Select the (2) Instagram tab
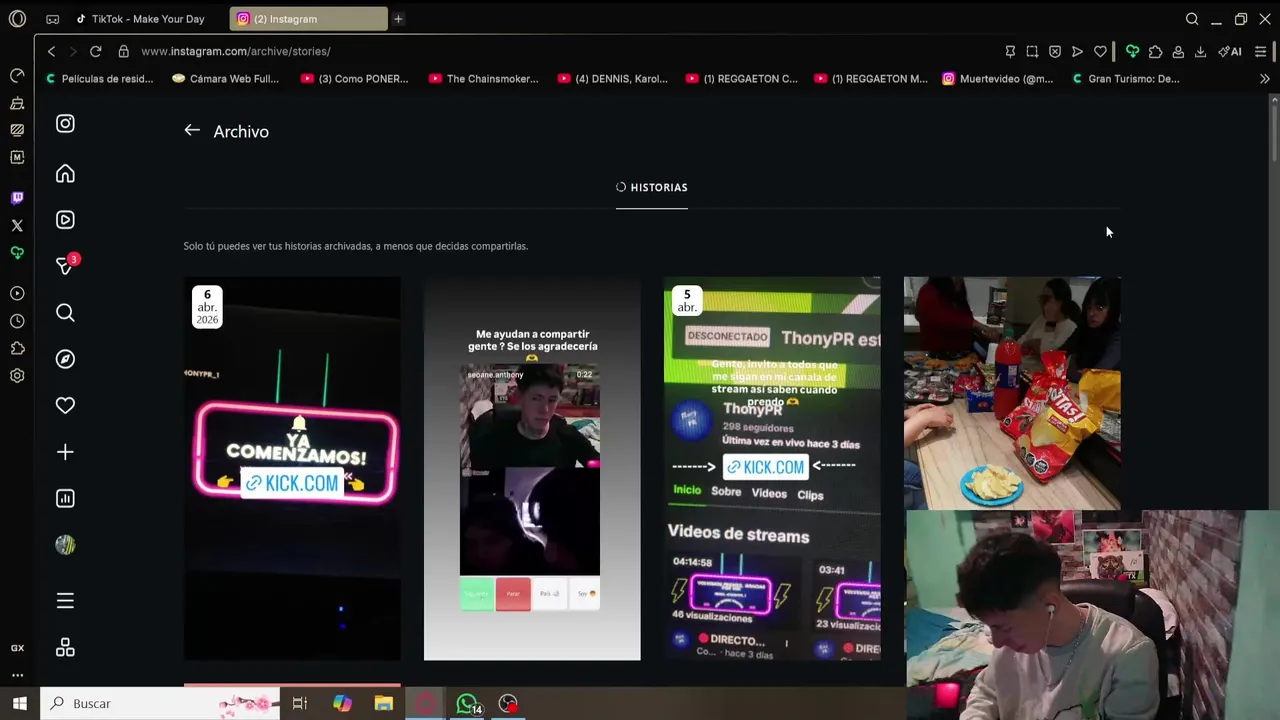 tap(308, 19)
